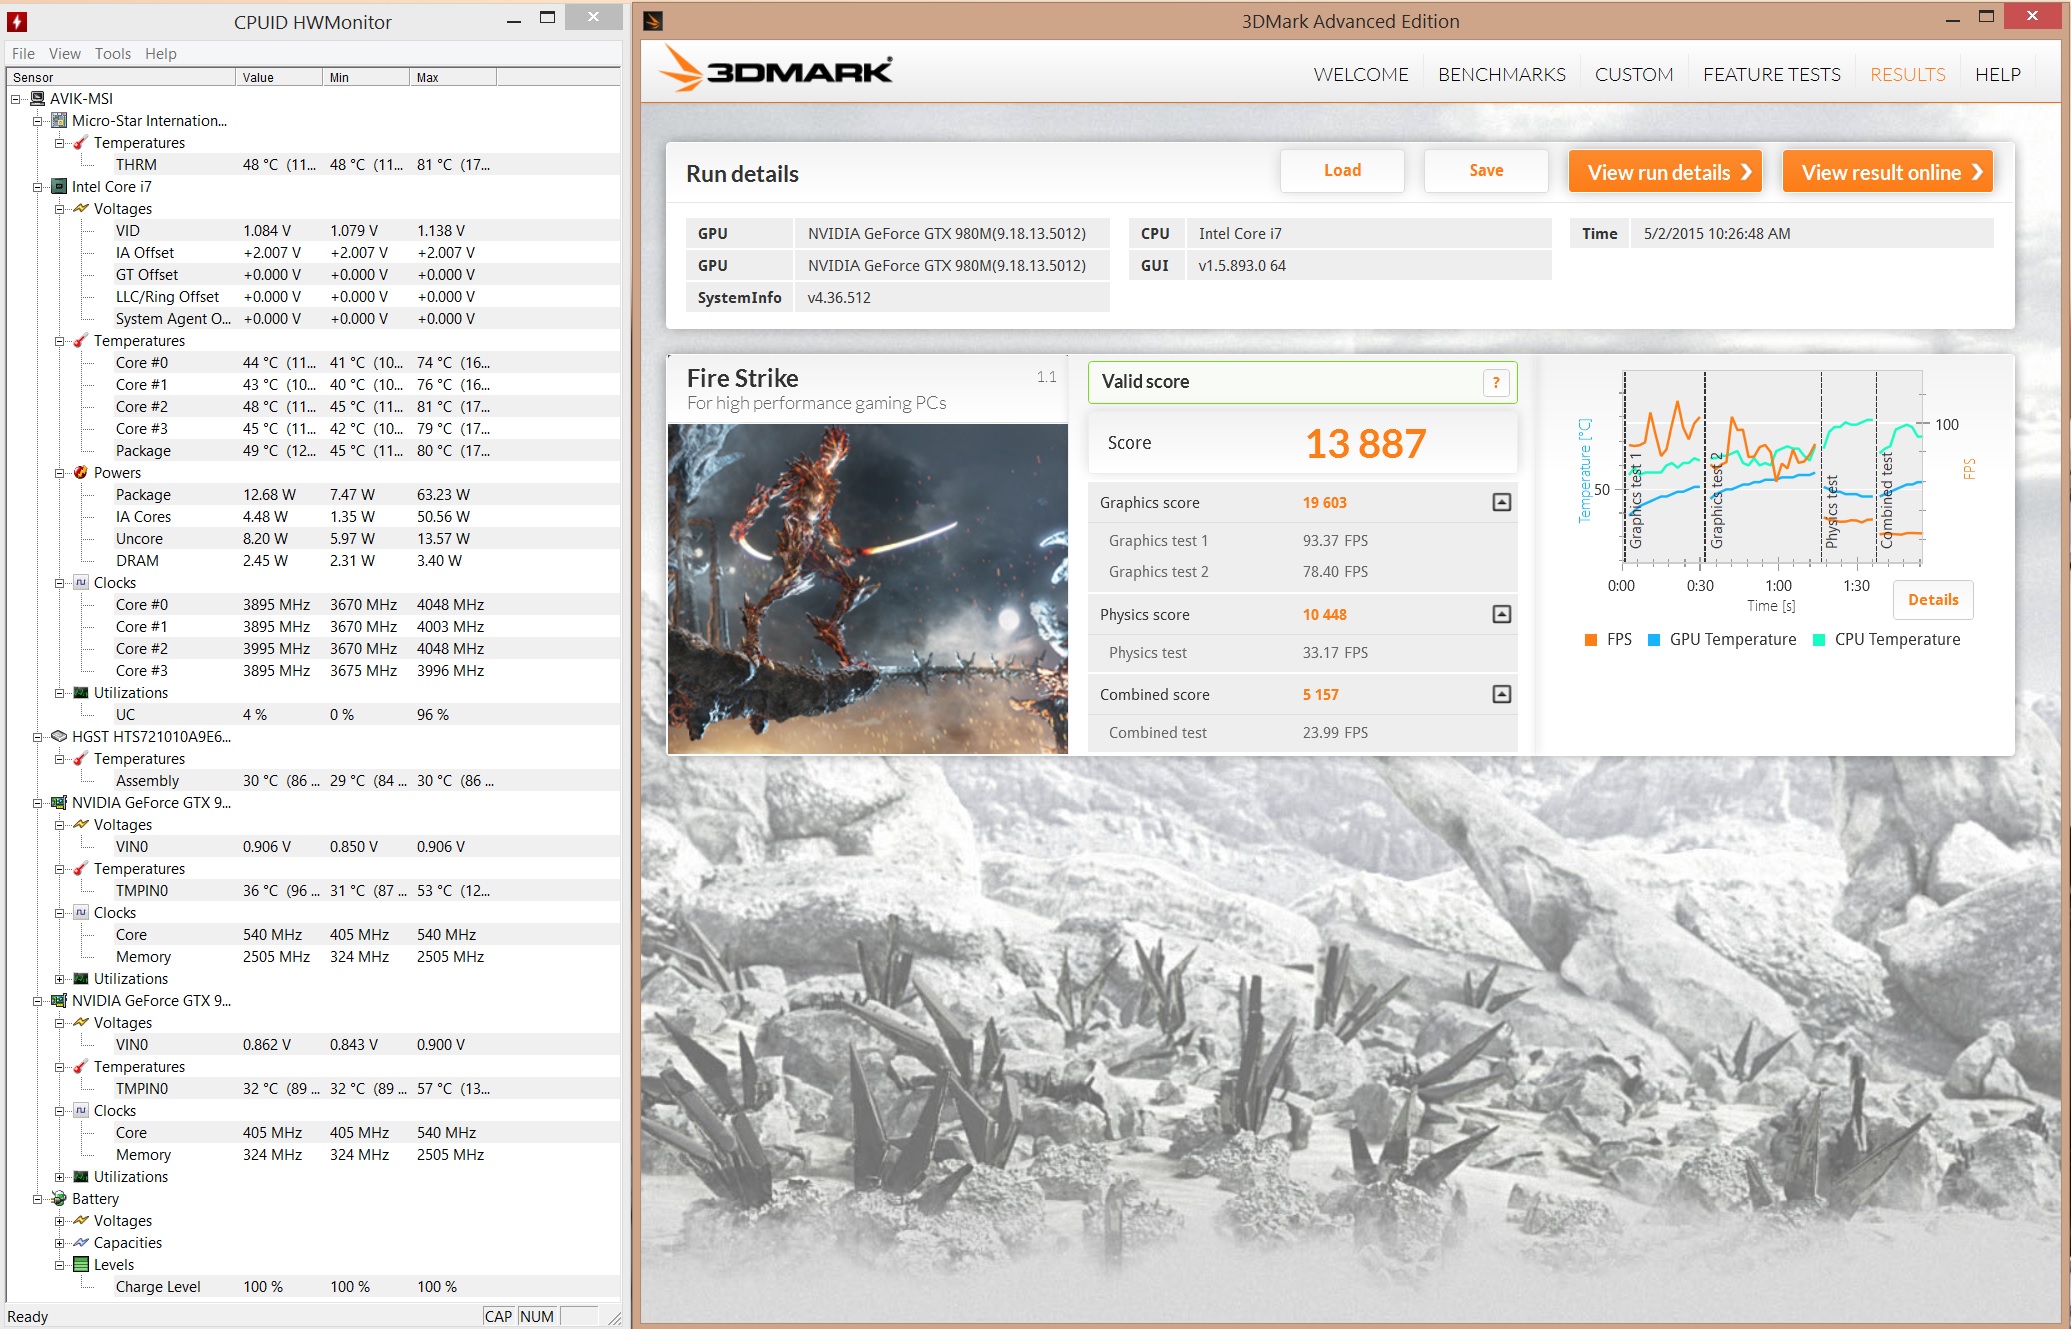Click the Micro-Star motherboard icon

[59, 120]
